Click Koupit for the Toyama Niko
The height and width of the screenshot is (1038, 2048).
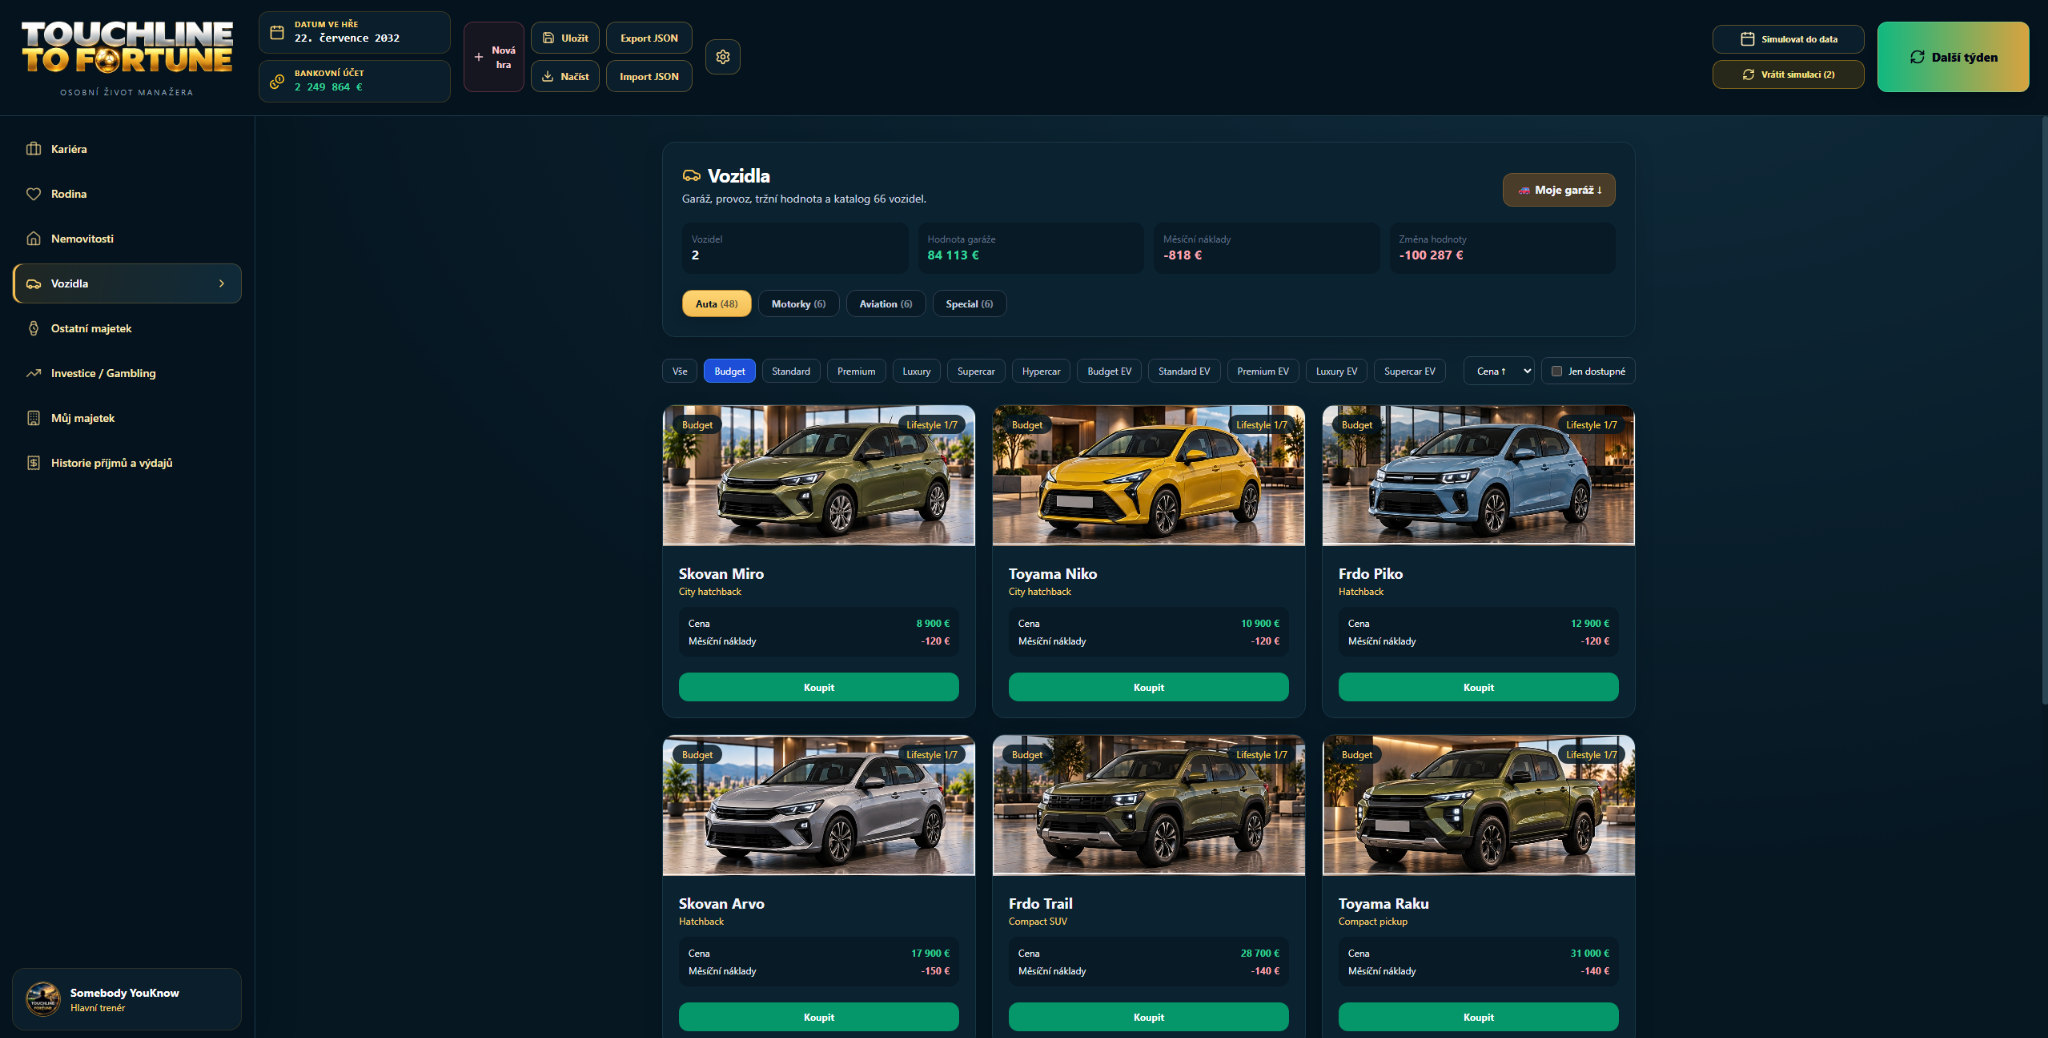(x=1148, y=687)
